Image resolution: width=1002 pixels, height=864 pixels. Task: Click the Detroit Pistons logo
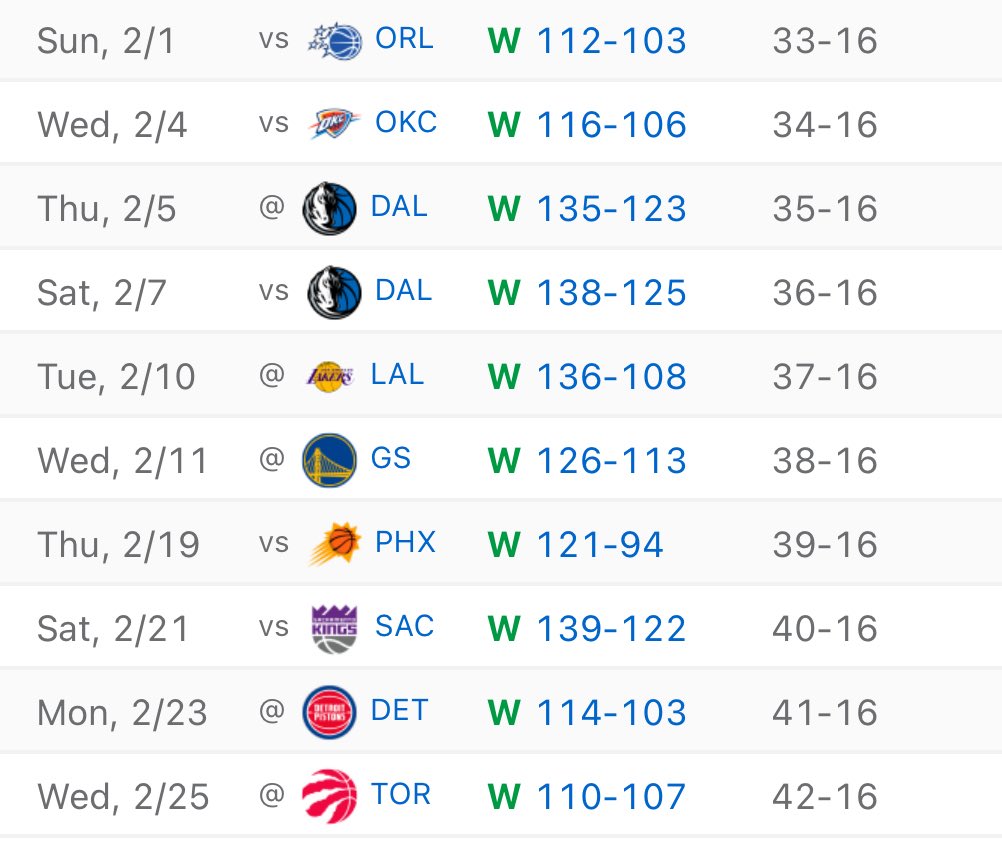tap(330, 713)
